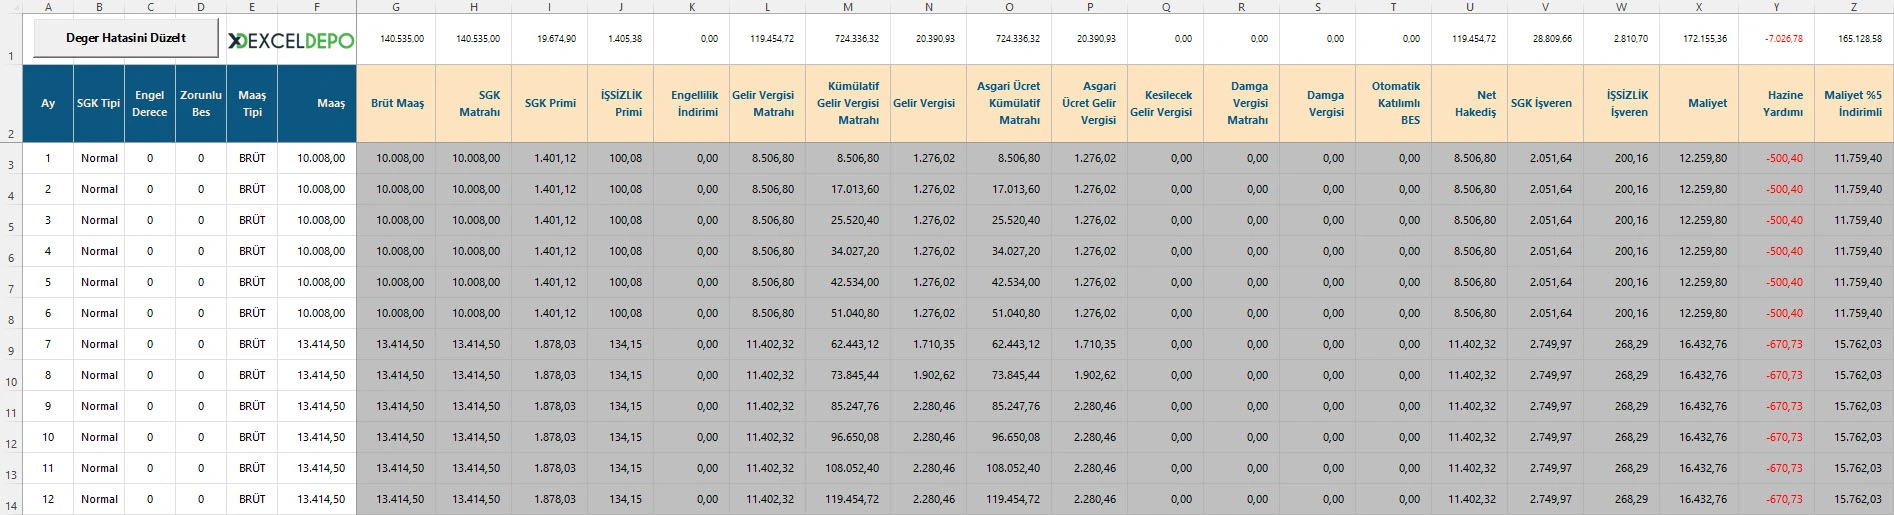Select the total cell 28.809,66
The width and height of the screenshot is (1894, 515).
click(x=1546, y=39)
